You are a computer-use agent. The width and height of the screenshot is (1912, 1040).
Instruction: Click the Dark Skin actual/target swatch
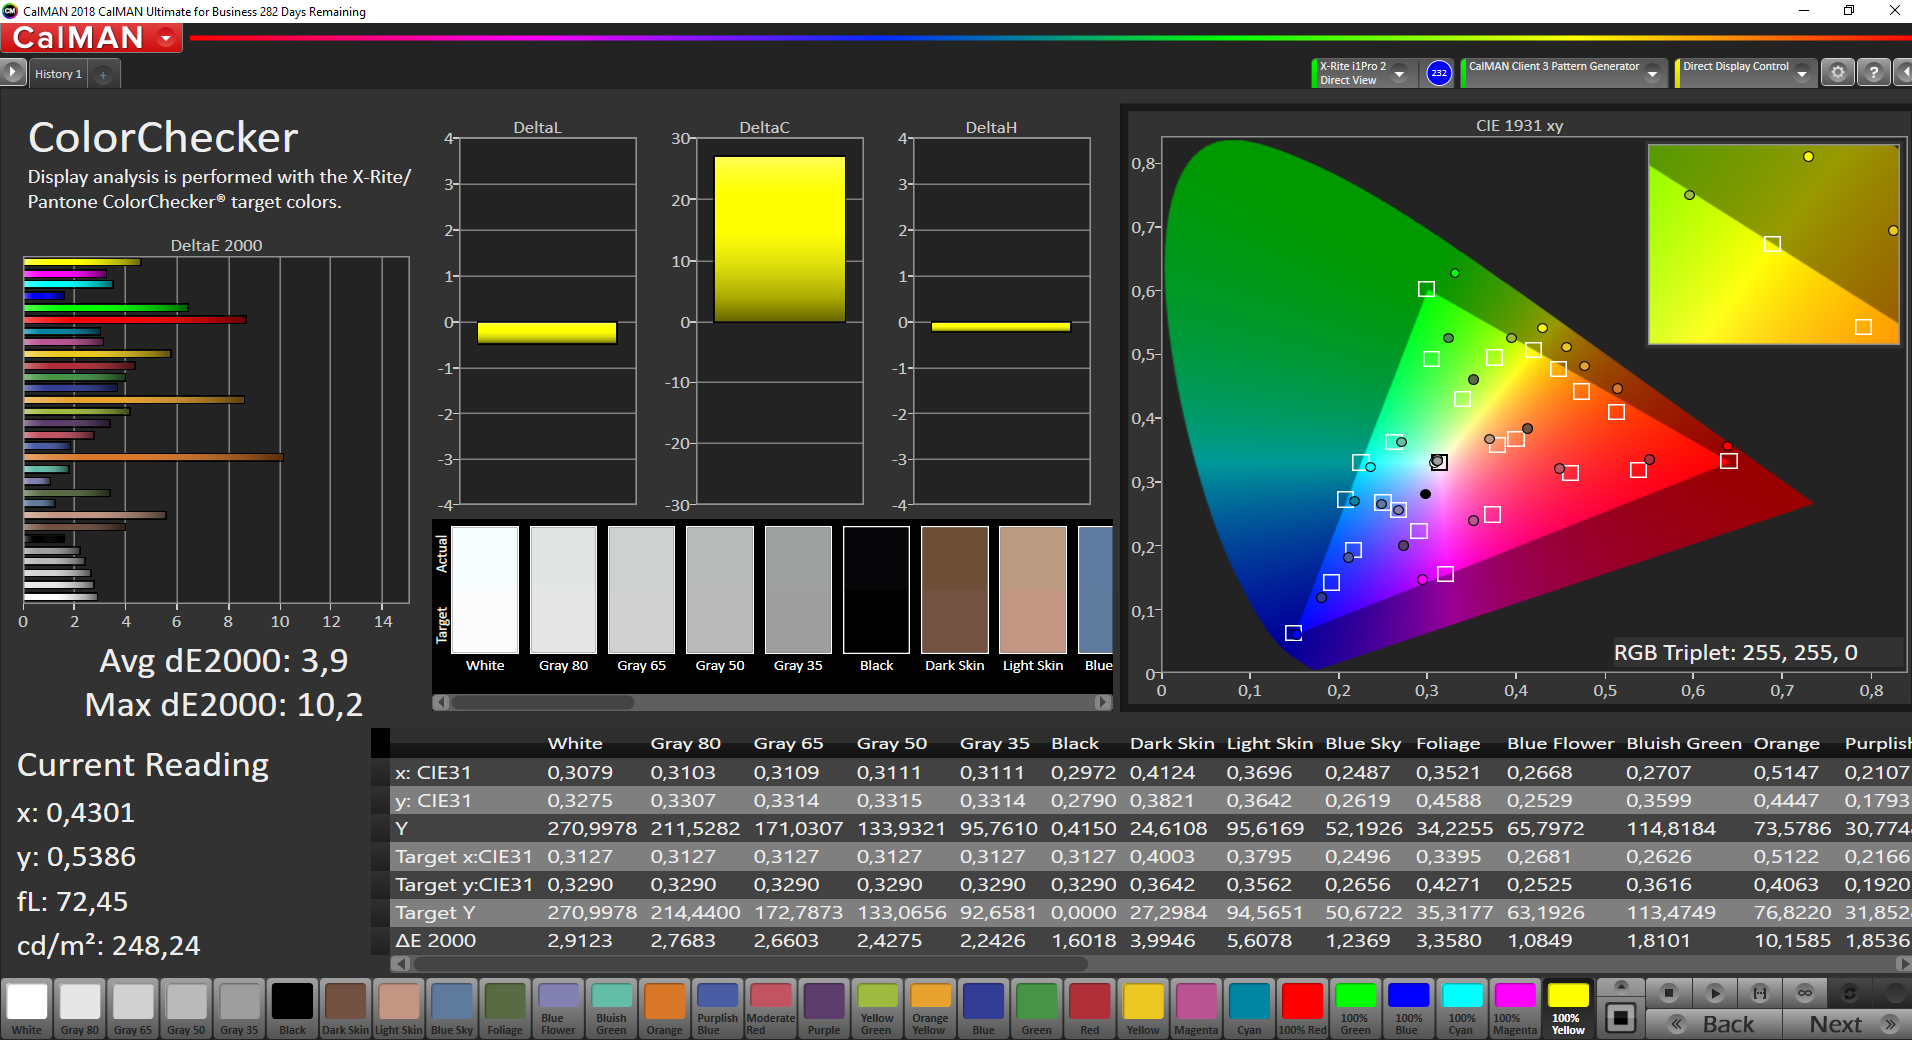954,589
